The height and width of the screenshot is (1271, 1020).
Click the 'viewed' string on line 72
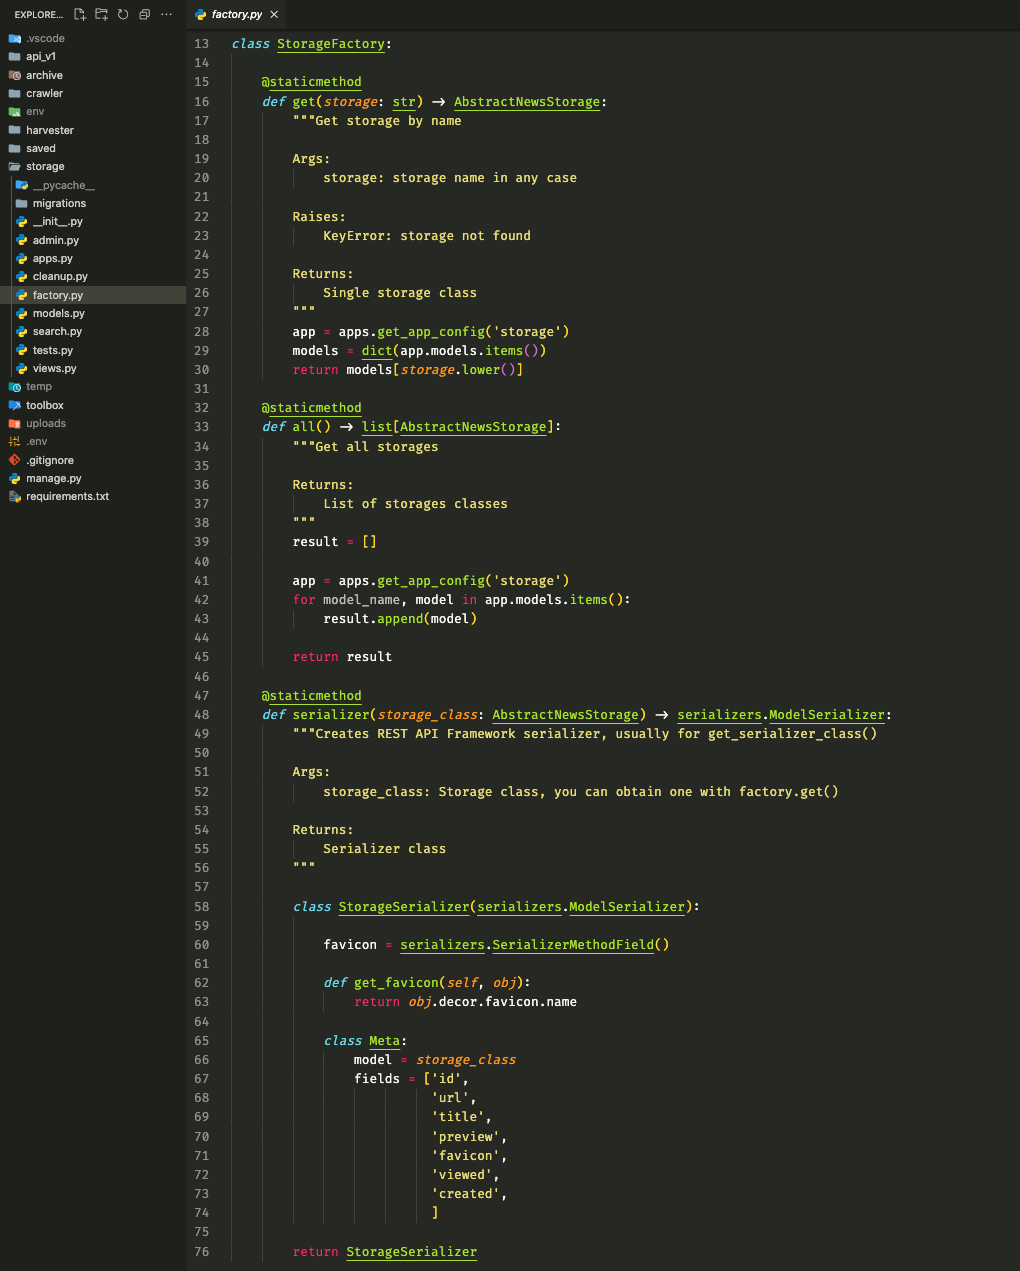pyautogui.click(x=462, y=1175)
